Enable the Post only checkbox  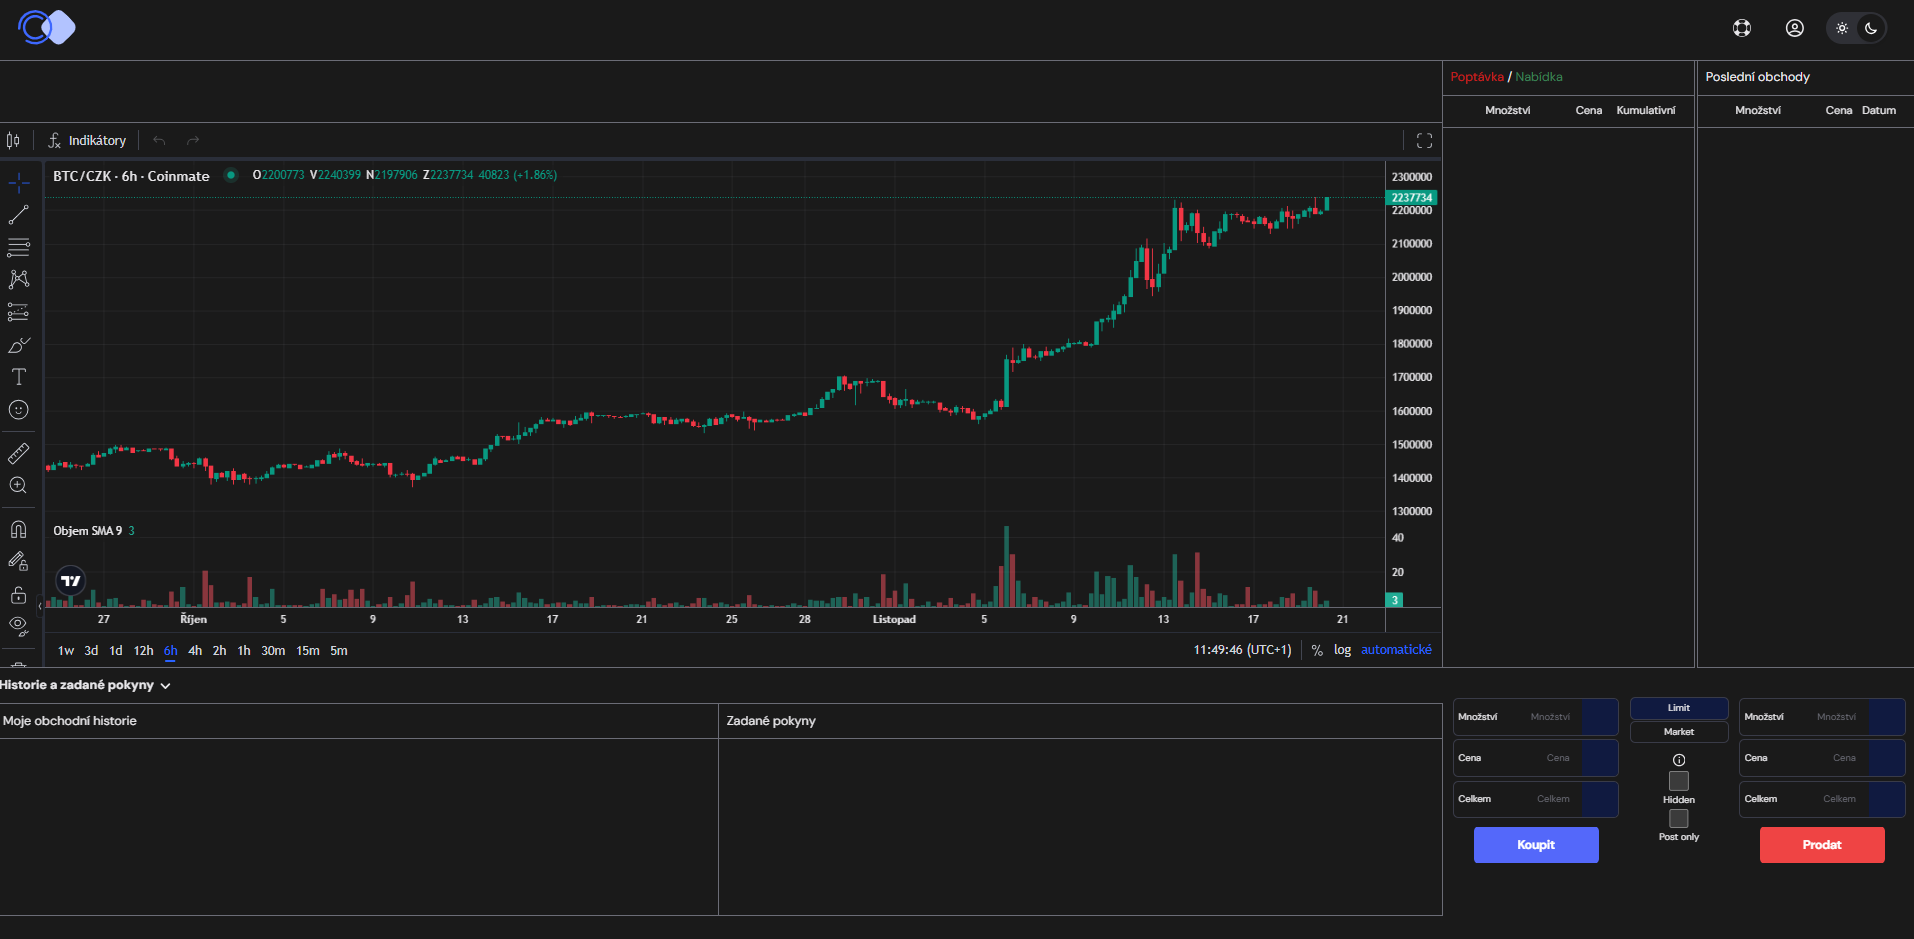click(1679, 819)
